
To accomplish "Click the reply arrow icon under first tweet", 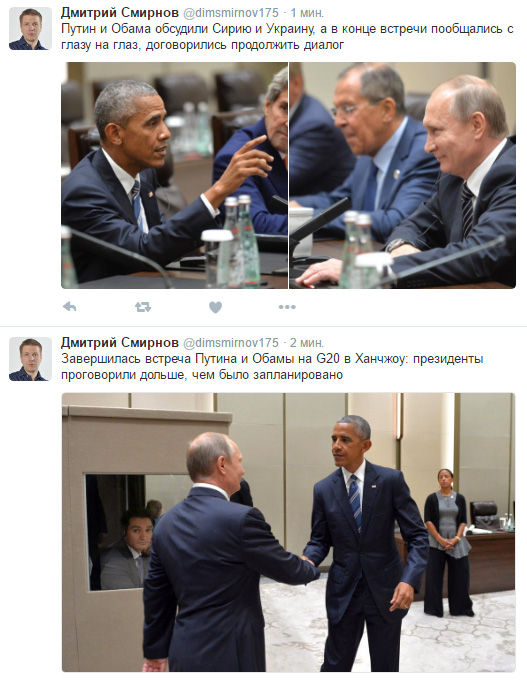I will pos(69,307).
